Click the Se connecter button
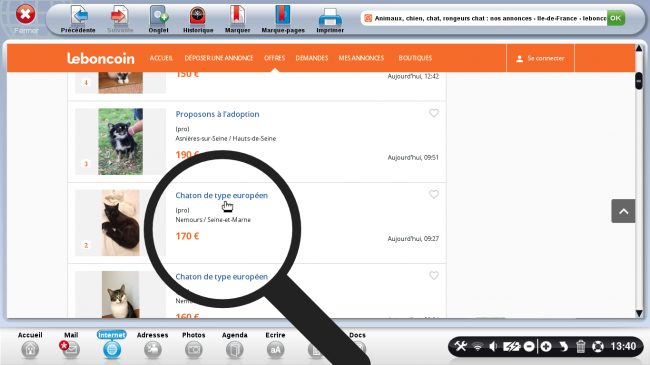Screen dimensions: 650x365 (x=540, y=58)
